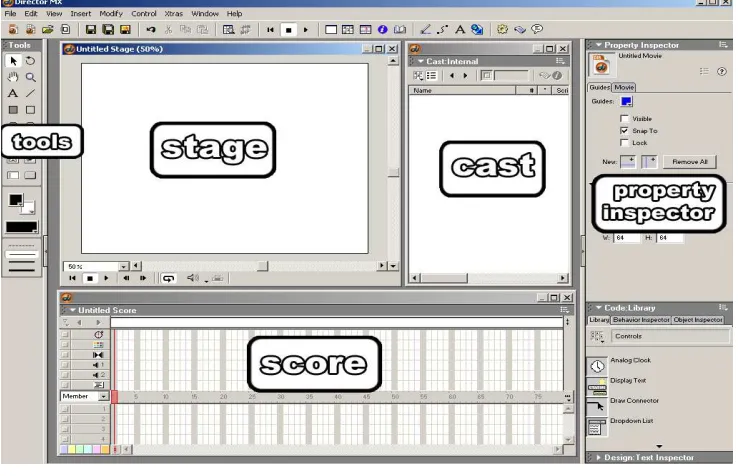Viewport: 738px width, 476px height.
Task: Add a new vertical guide button
Action: coord(649,161)
